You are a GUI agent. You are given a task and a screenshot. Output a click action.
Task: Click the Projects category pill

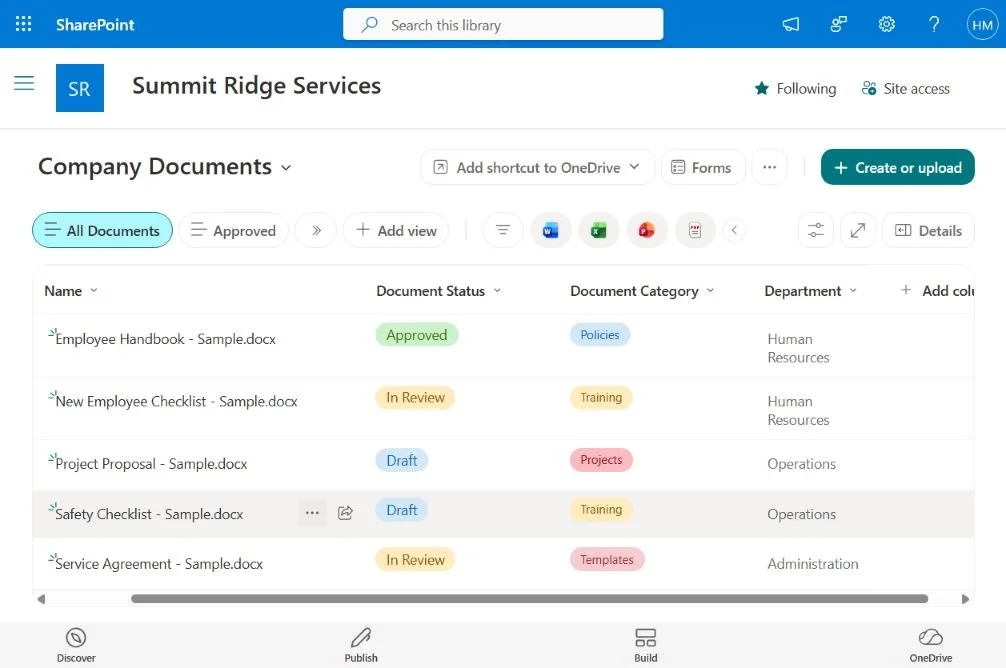pos(601,459)
